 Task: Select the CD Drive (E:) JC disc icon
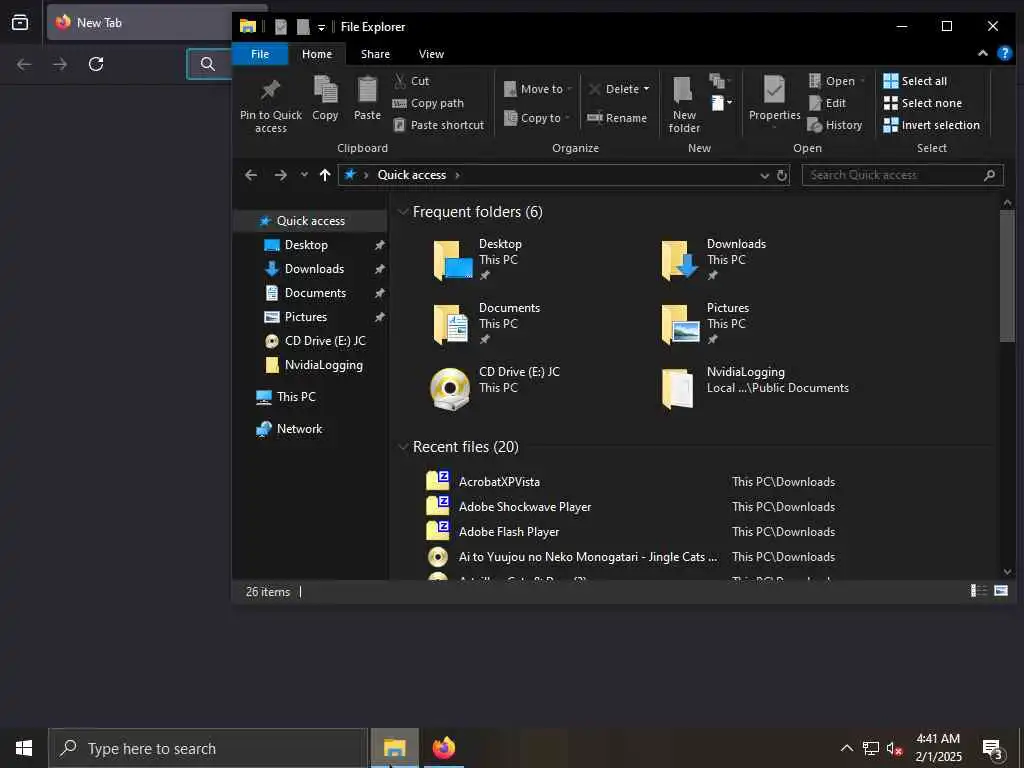(x=450, y=389)
